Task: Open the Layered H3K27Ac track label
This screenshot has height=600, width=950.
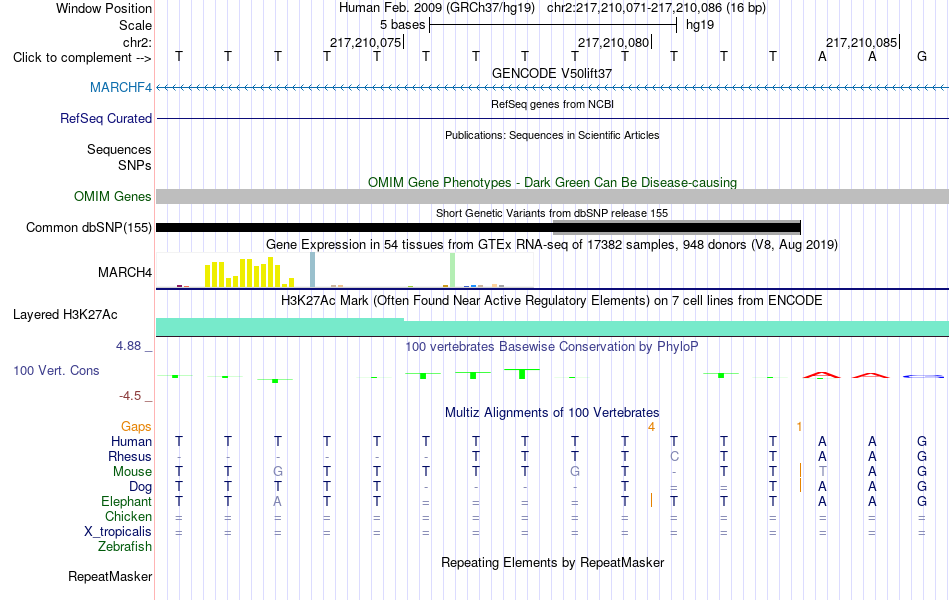Action: [x=65, y=315]
